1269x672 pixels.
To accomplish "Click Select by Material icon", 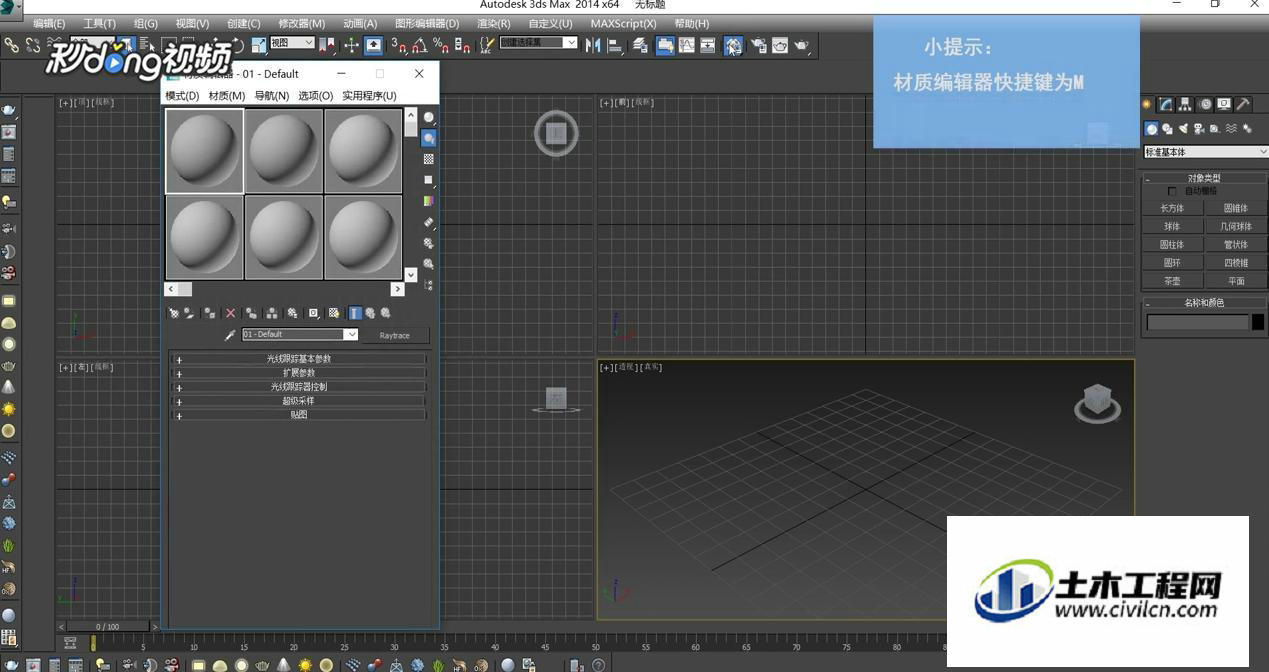I will pos(429,264).
